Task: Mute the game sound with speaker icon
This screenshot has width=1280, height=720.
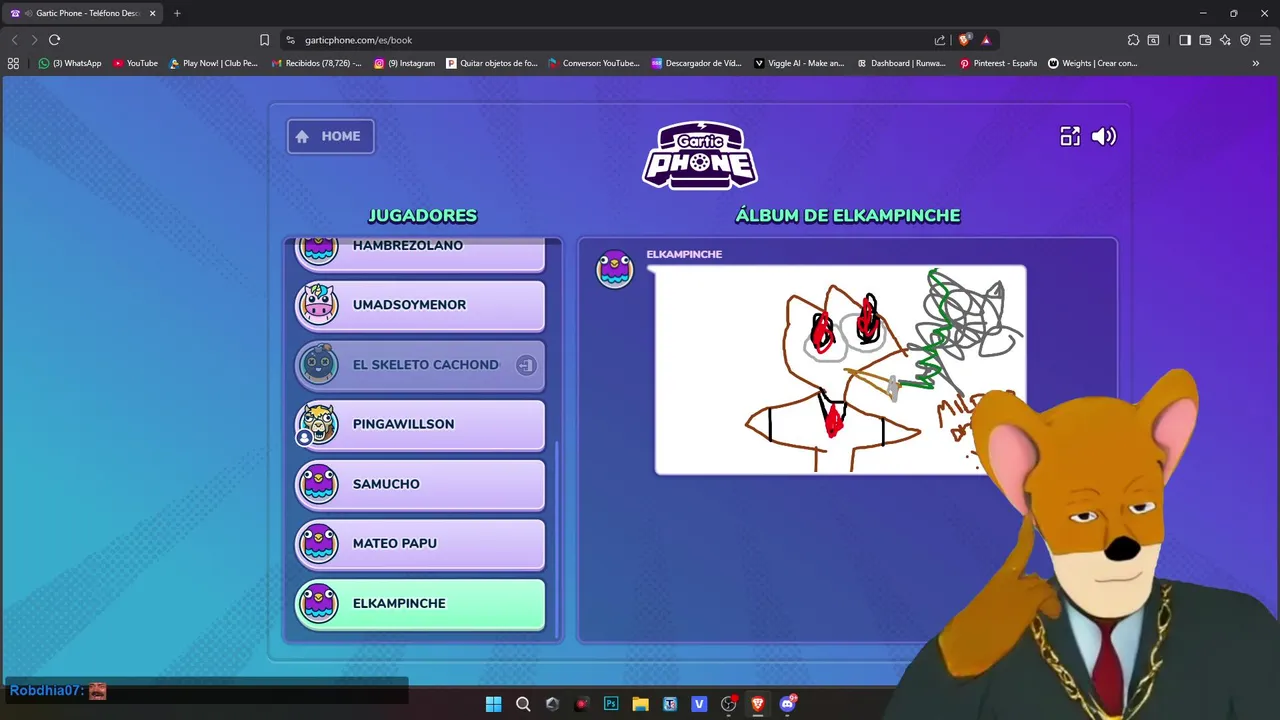Action: (1104, 137)
